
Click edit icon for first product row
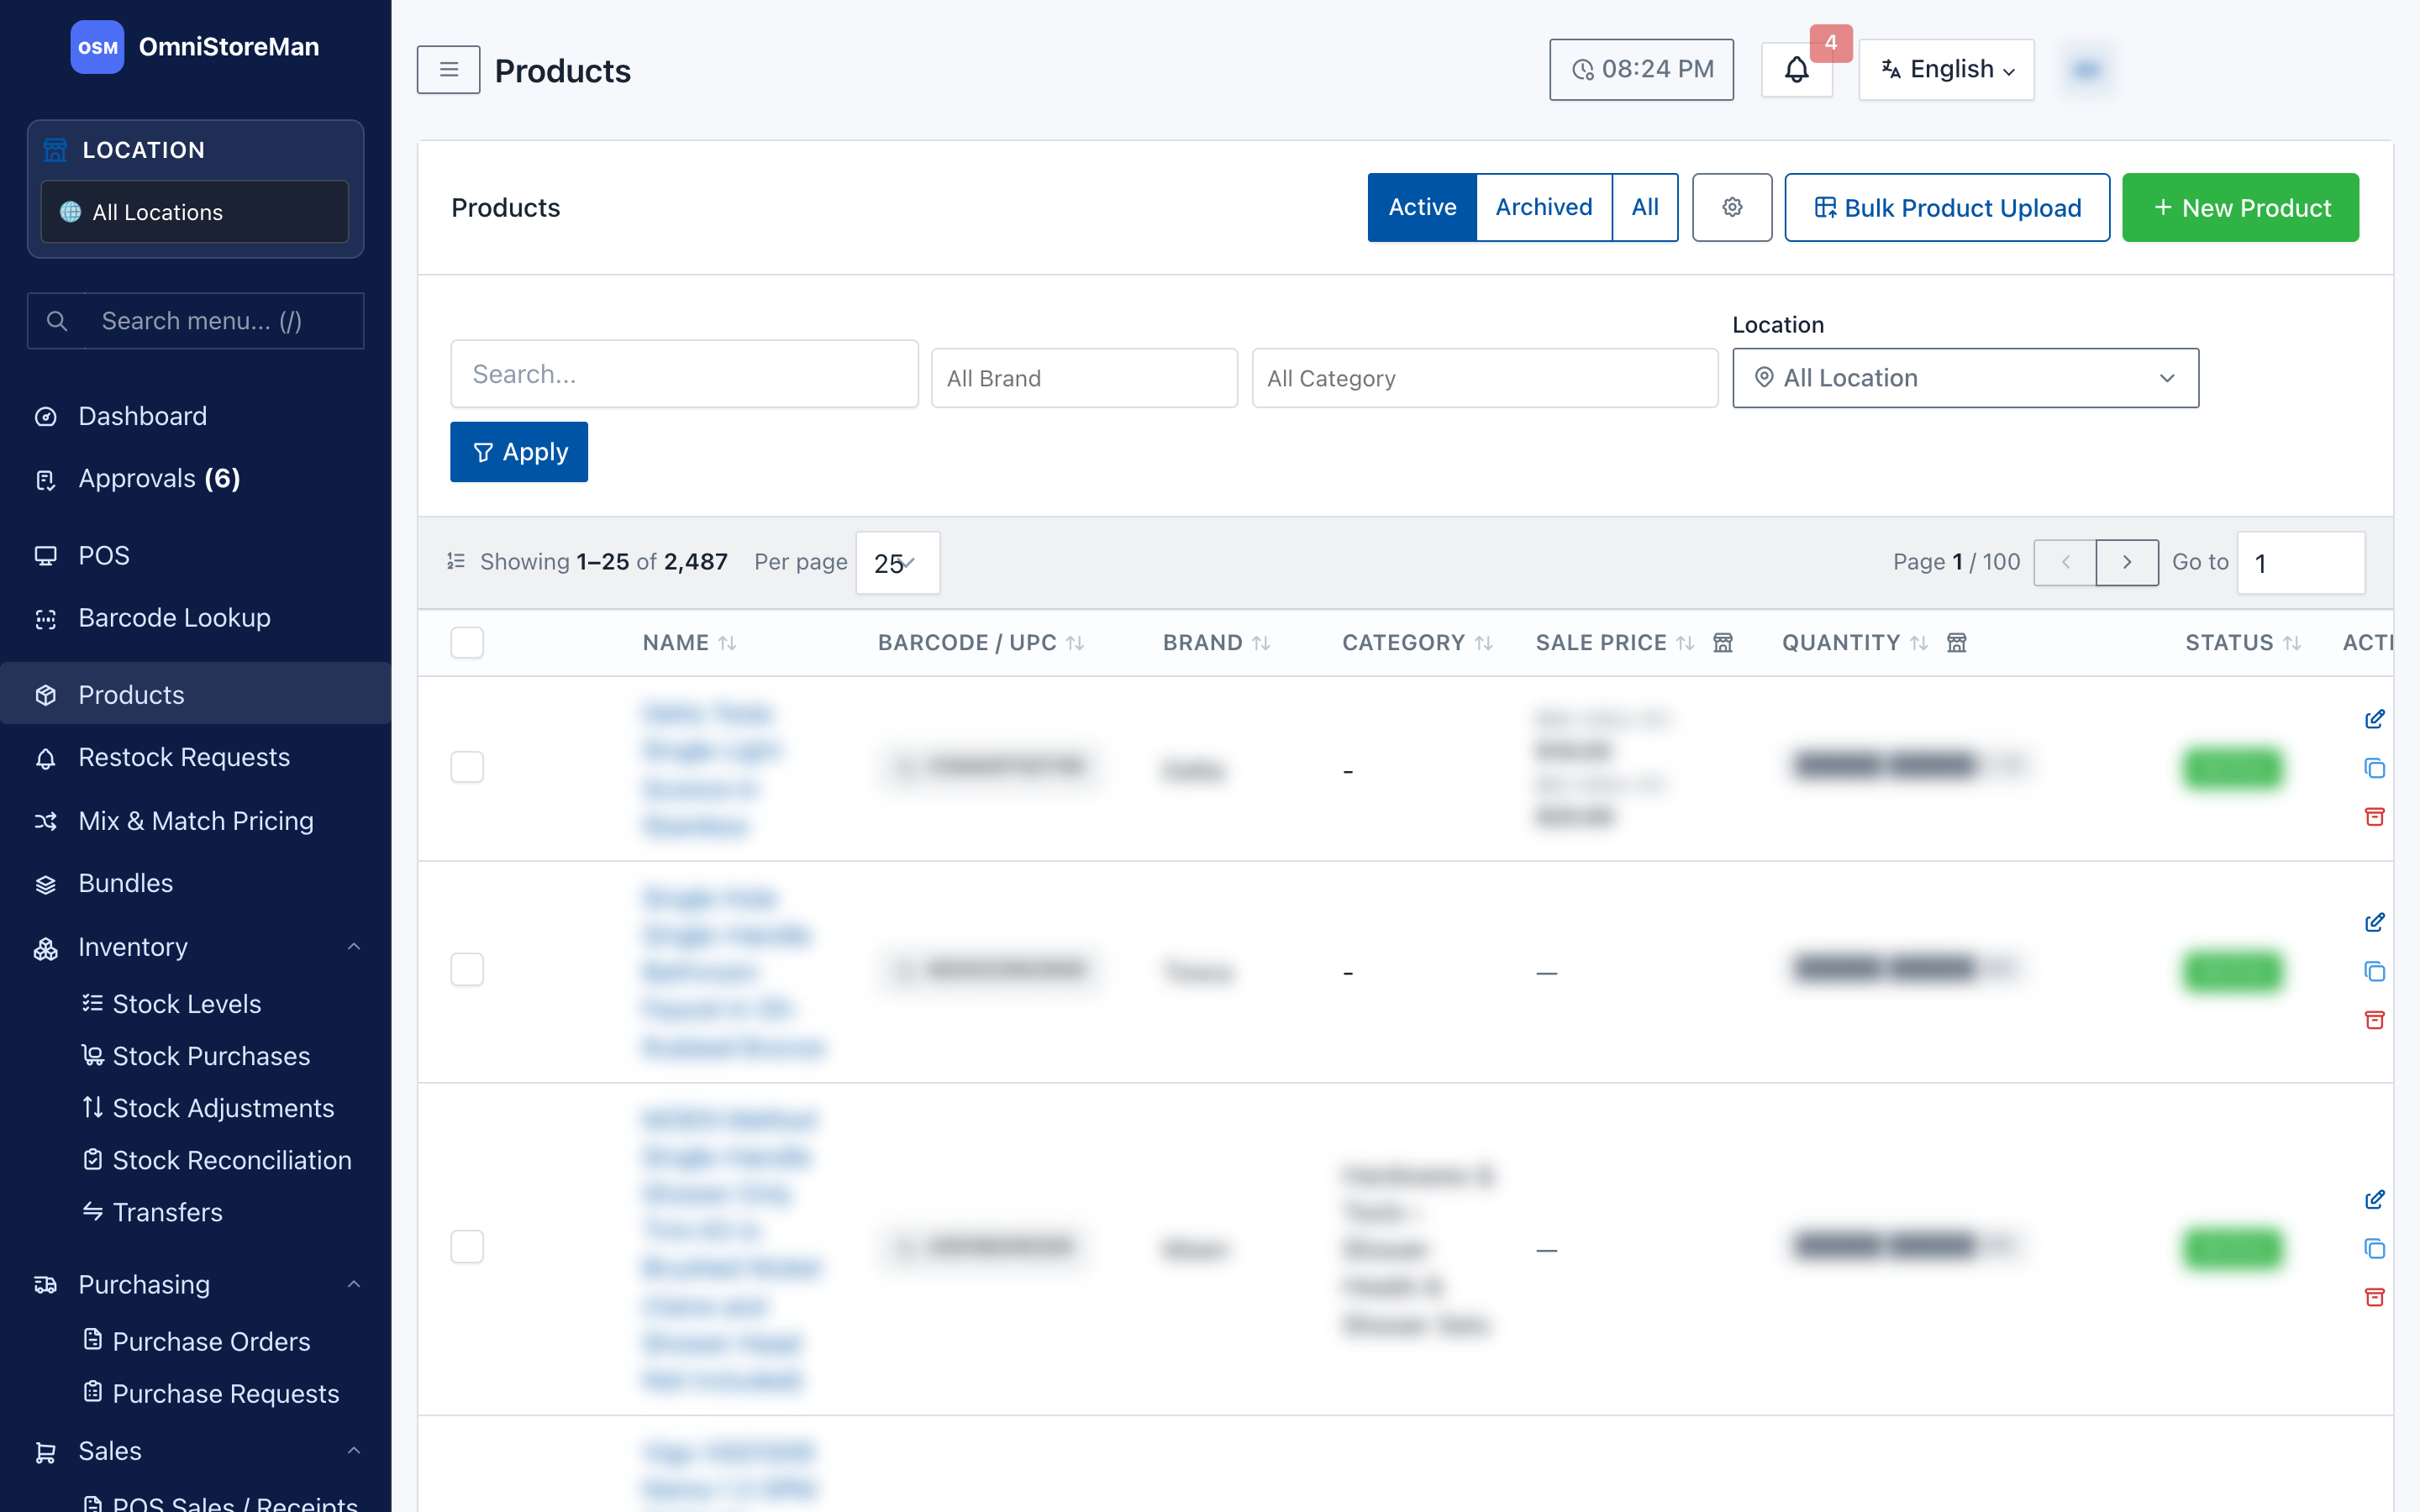pyautogui.click(x=2374, y=719)
